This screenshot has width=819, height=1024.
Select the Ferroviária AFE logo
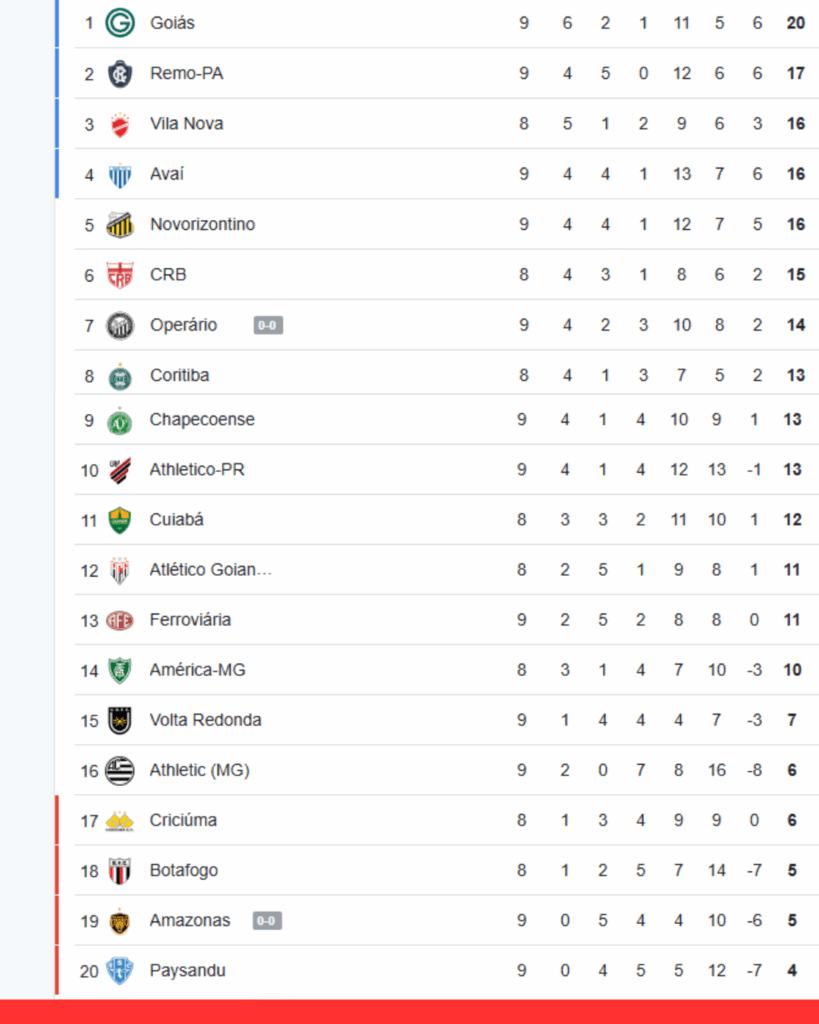click(x=120, y=620)
